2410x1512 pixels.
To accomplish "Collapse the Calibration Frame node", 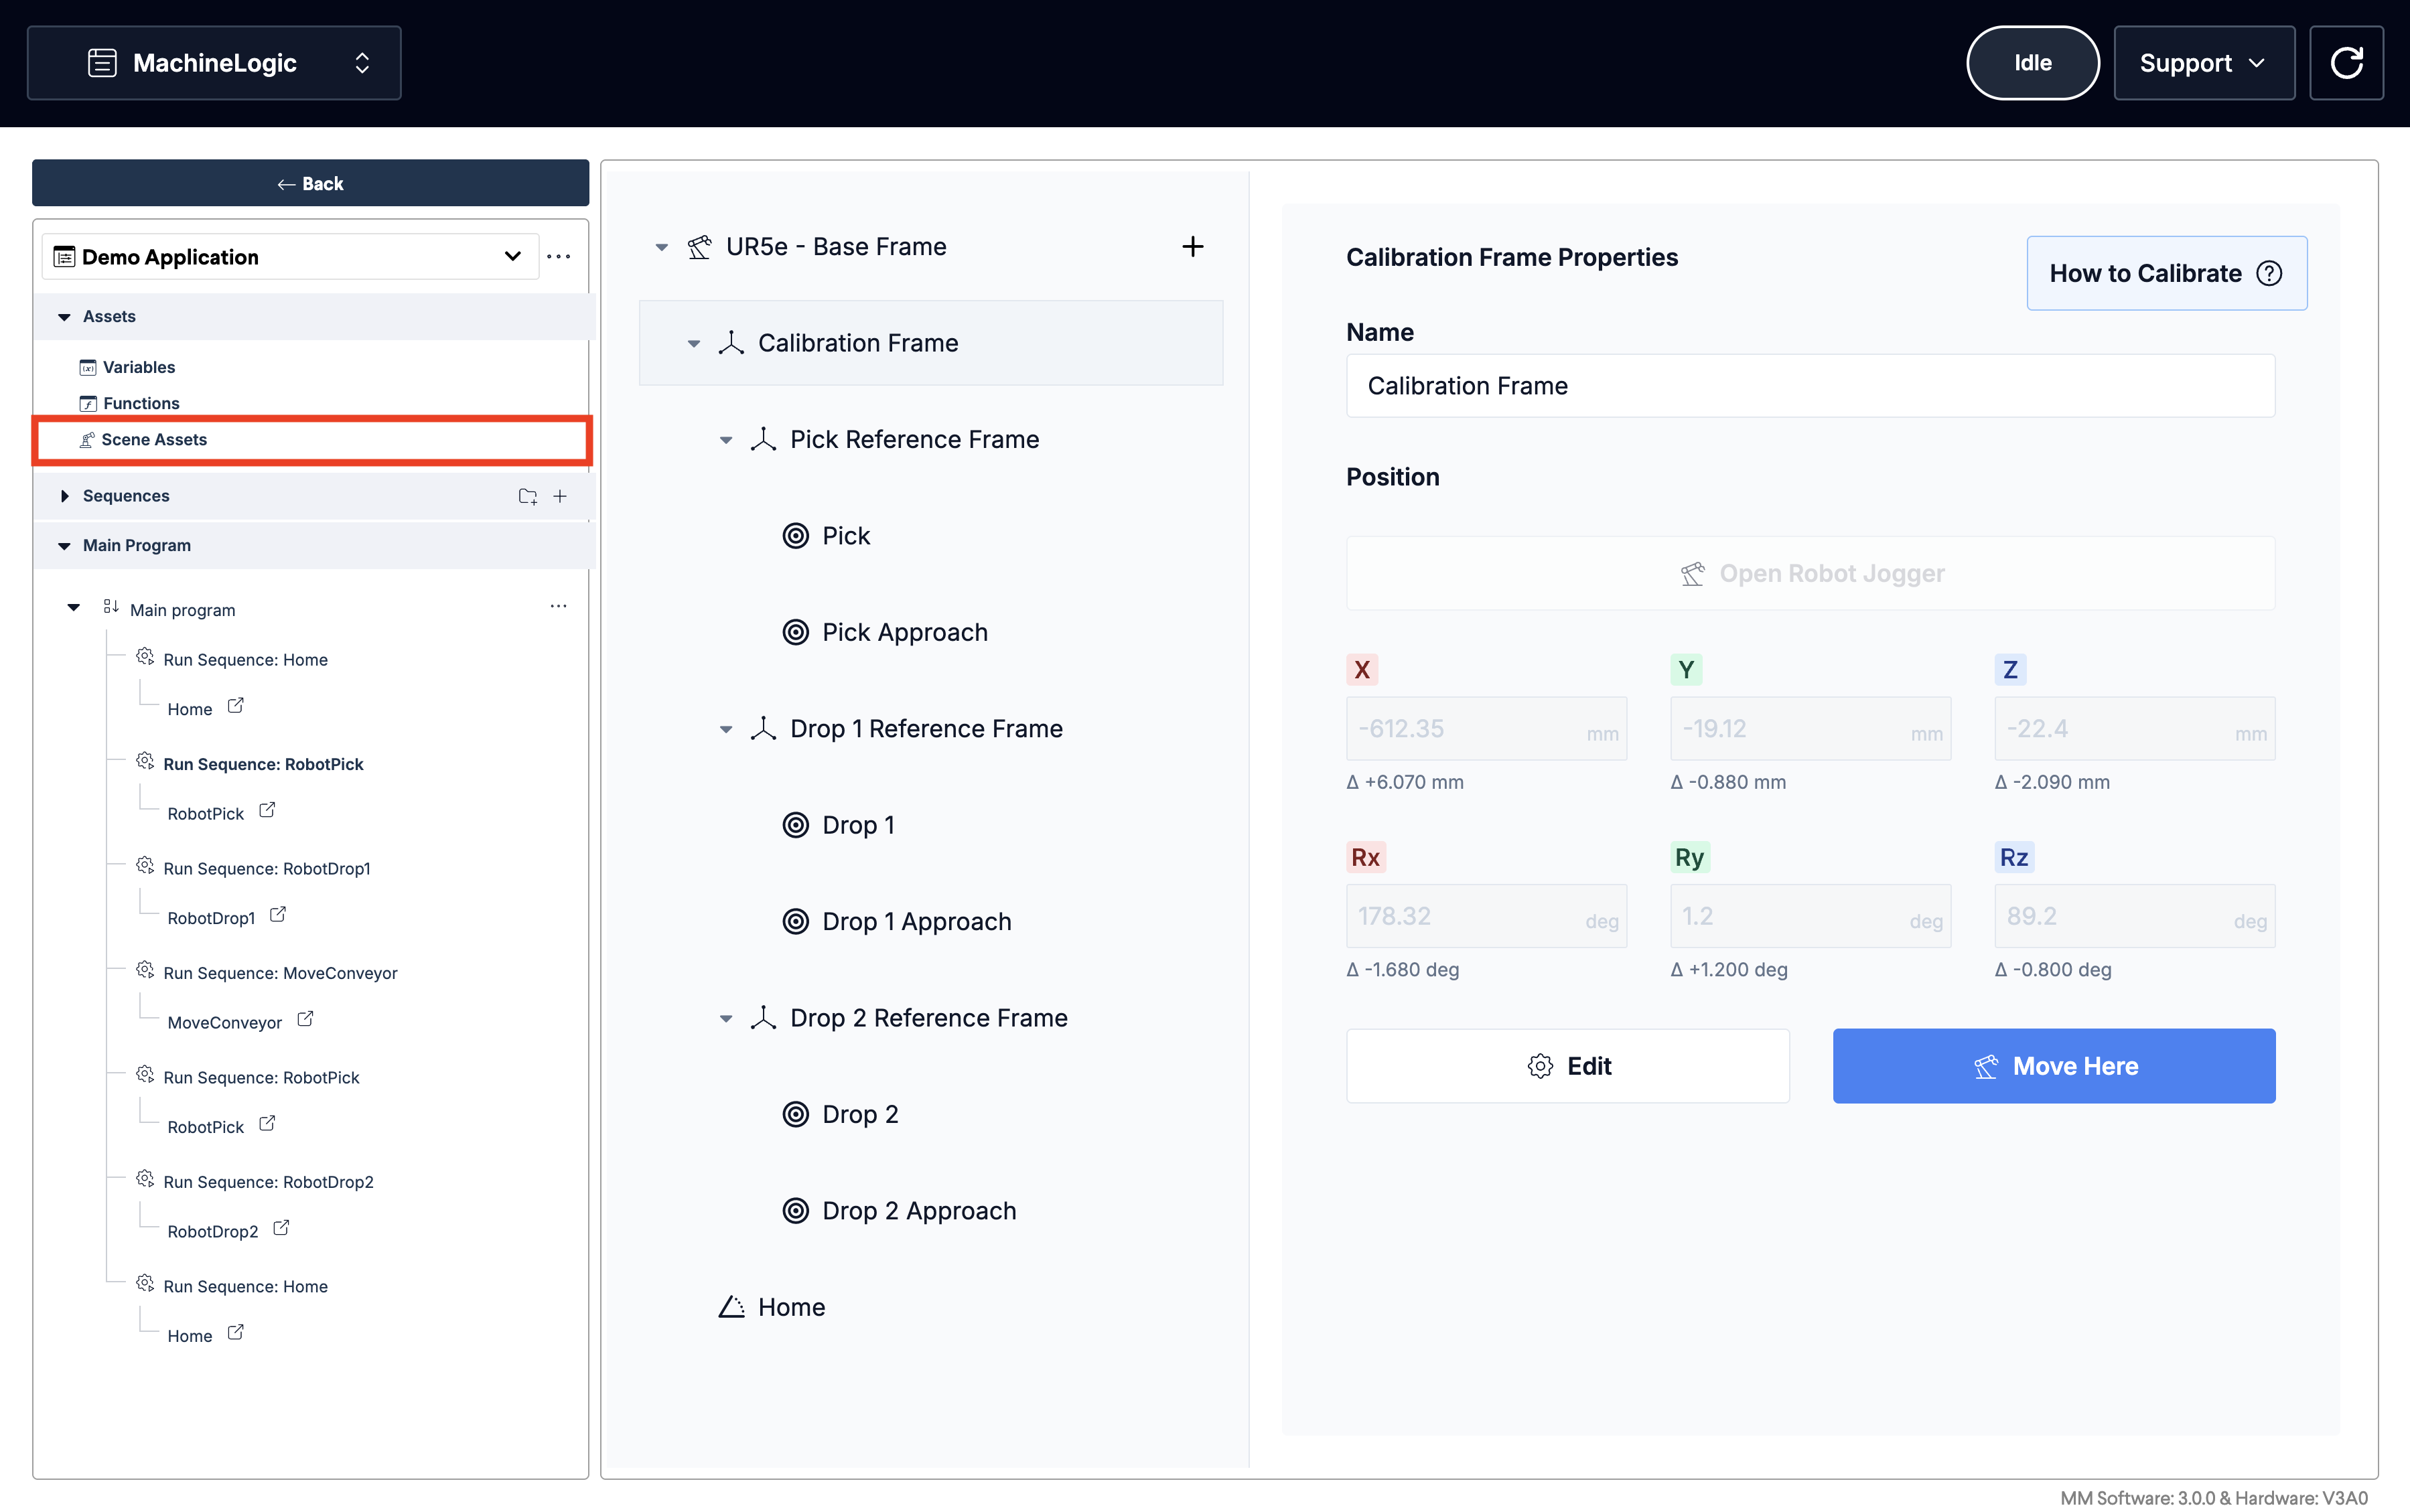I will coord(693,344).
